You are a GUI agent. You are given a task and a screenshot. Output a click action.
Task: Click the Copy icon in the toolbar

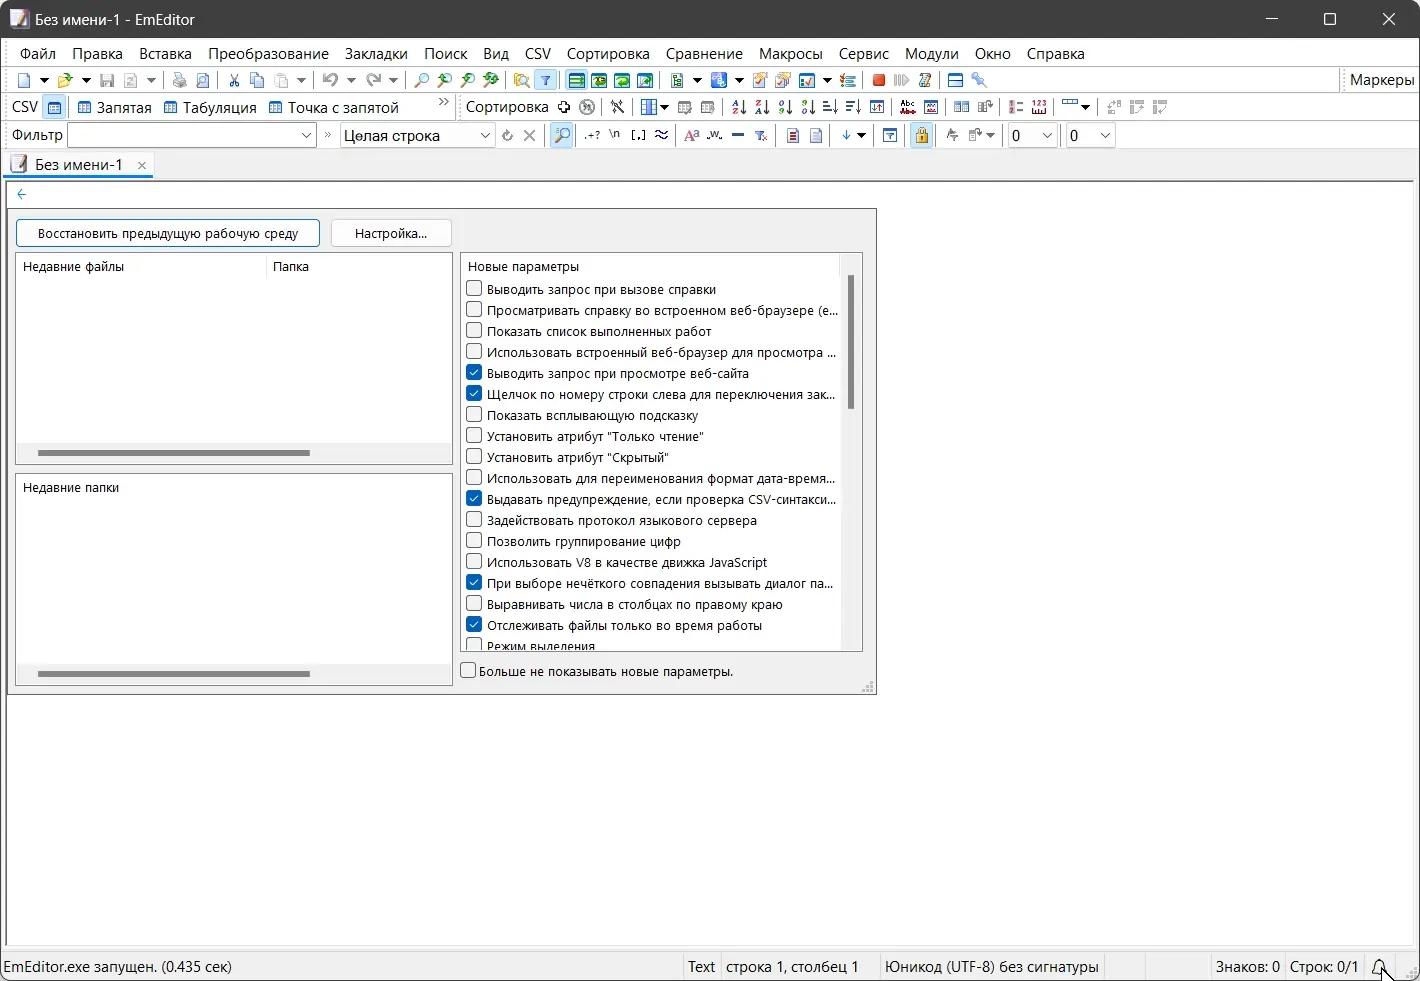[257, 80]
